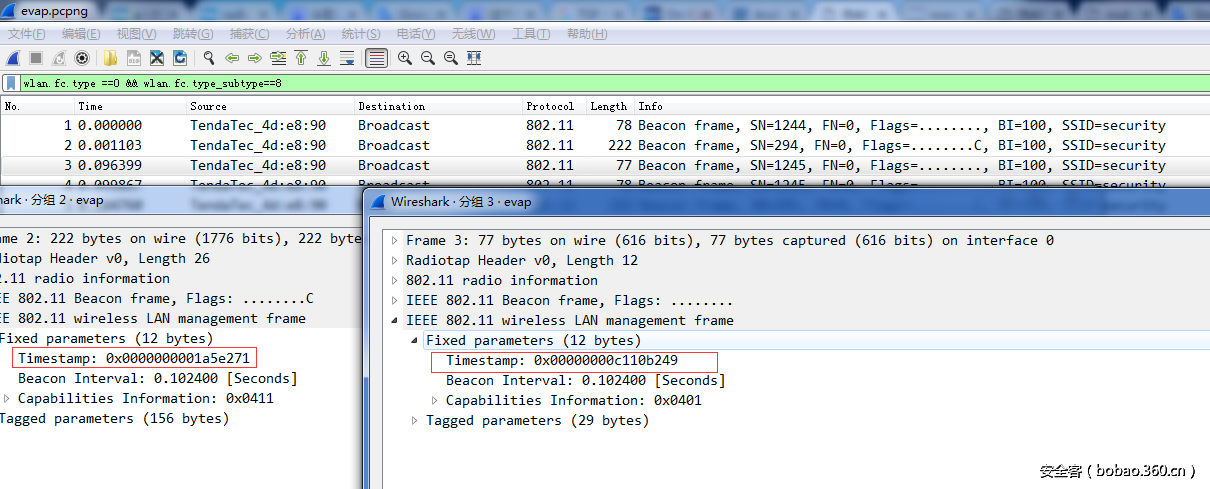Image resolution: width=1210 pixels, height=489 pixels.
Task: Click the display filter bookmark icon
Action: (11, 84)
